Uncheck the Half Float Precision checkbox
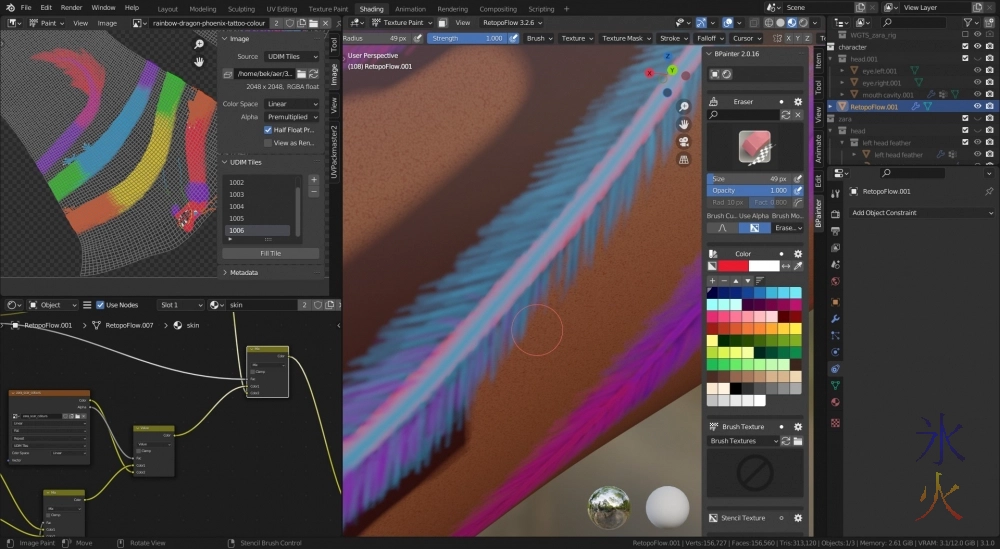Screen dimensions: 1000x549 268,130
